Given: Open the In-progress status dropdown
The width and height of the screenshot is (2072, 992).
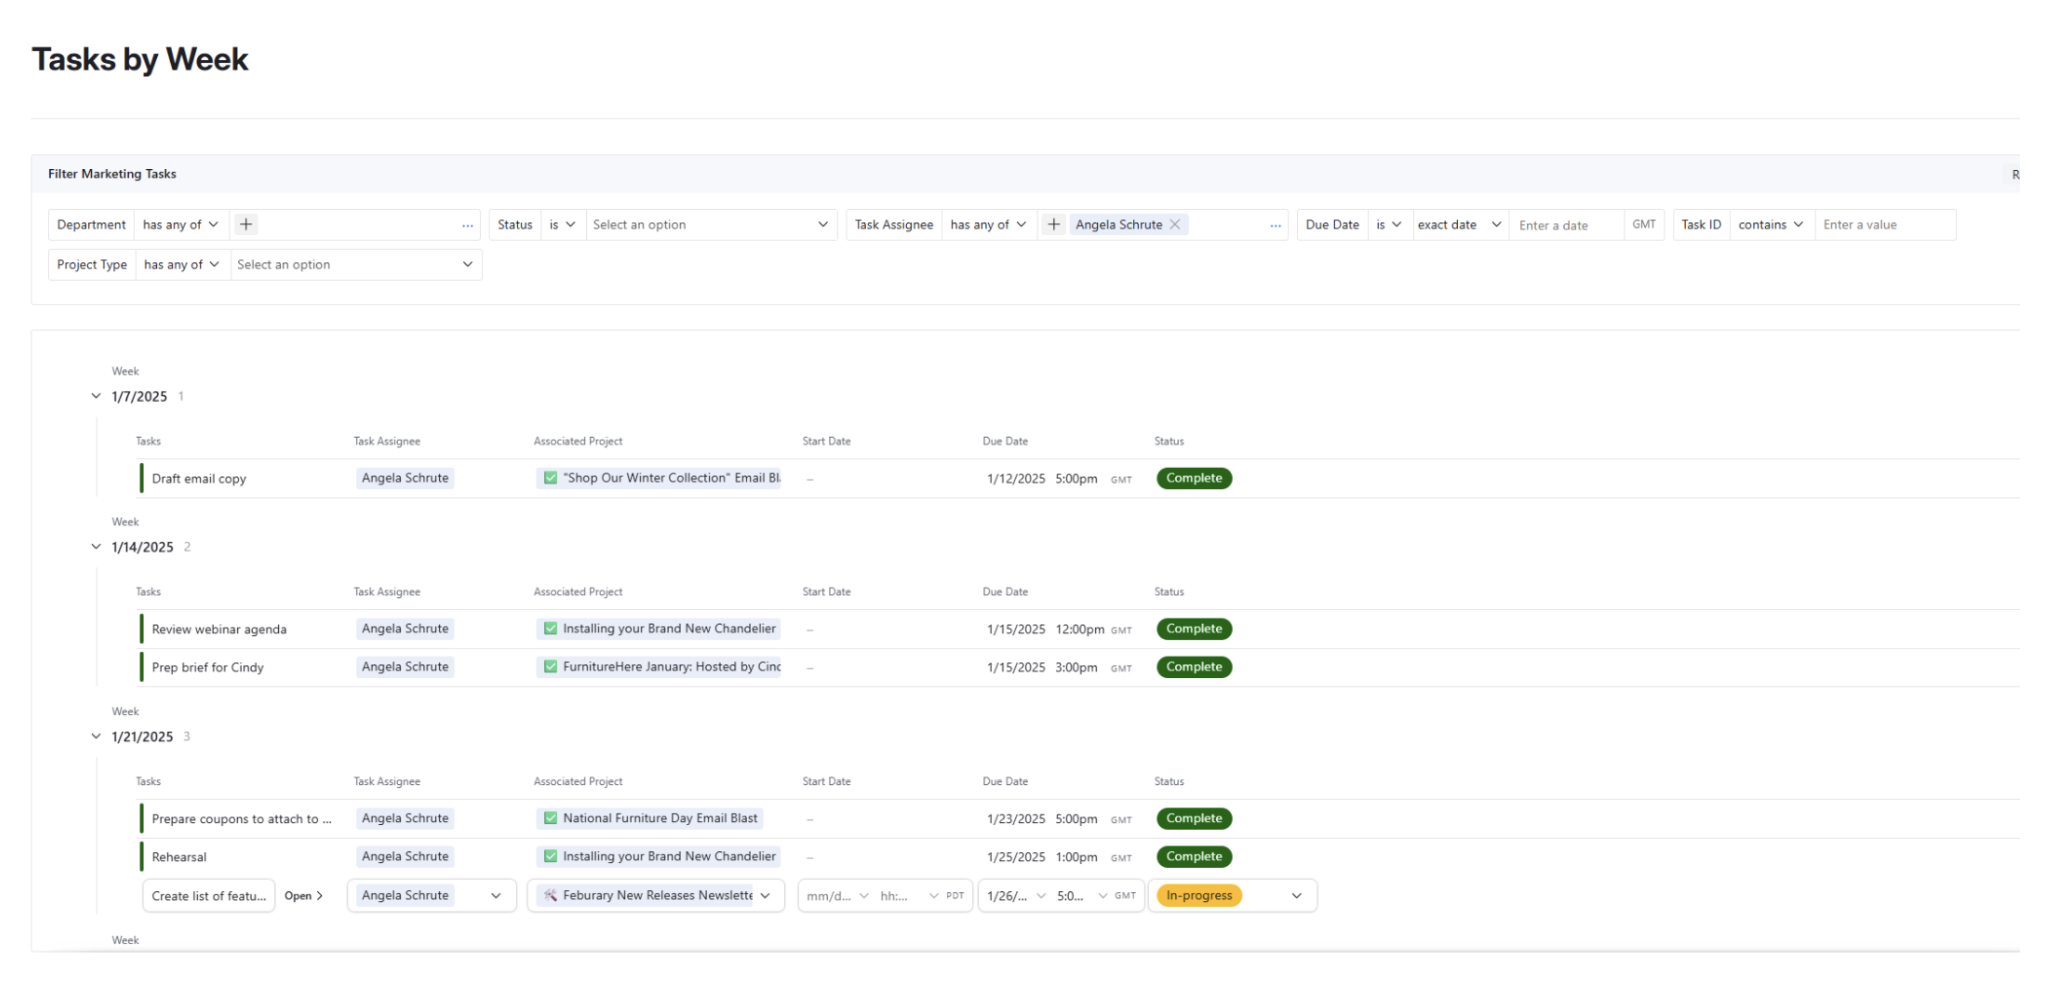Looking at the screenshot, I should pos(1296,896).
